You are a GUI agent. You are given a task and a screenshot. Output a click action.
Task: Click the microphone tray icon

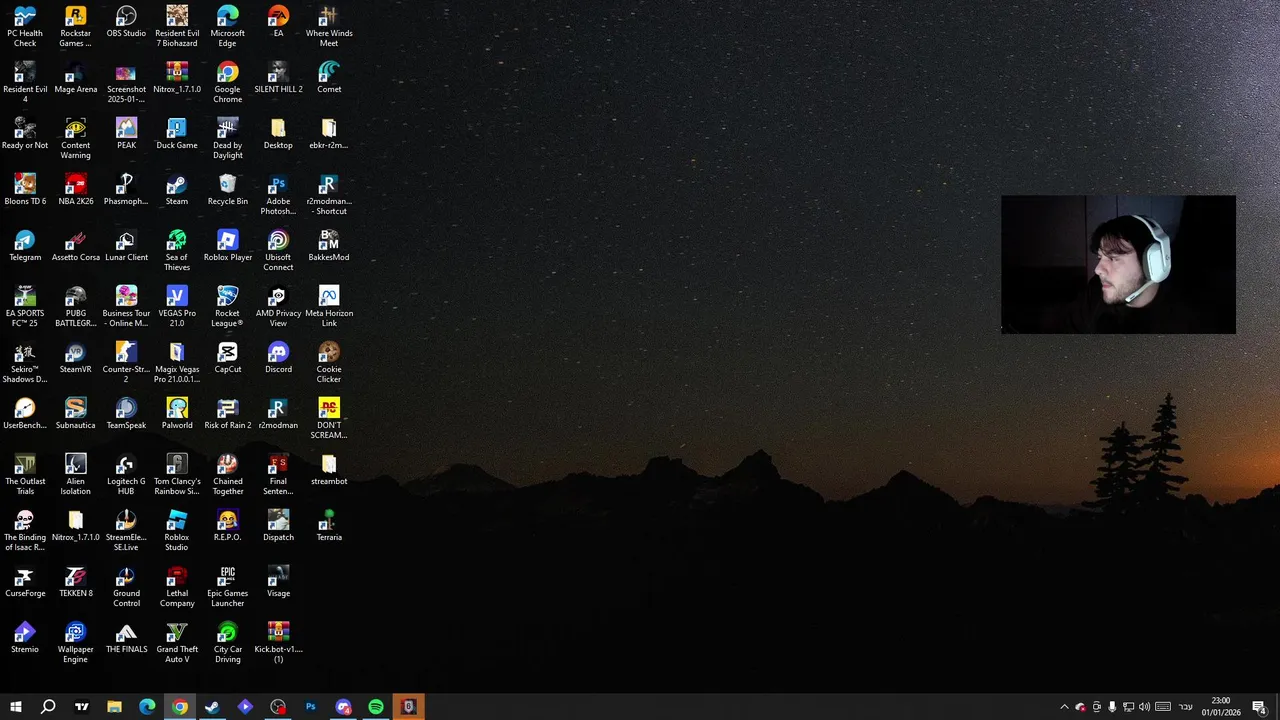(1112, 707)
